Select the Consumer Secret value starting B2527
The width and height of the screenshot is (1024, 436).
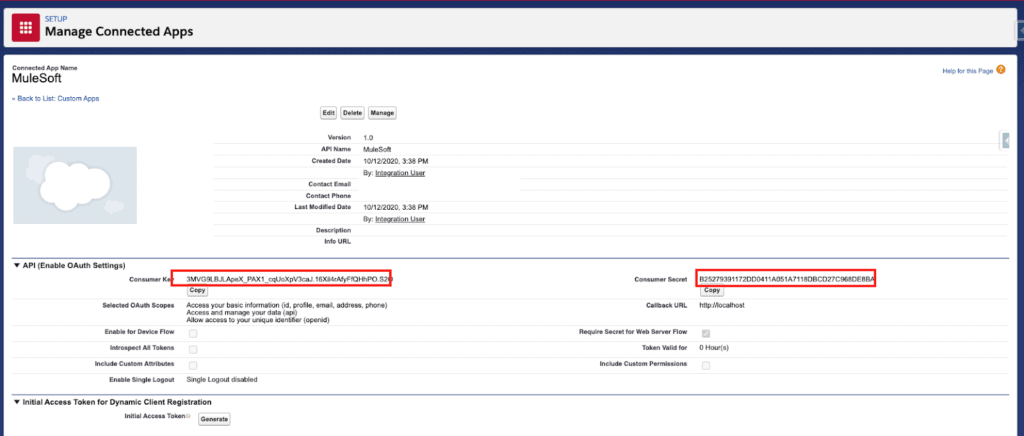tap(787, 279)
